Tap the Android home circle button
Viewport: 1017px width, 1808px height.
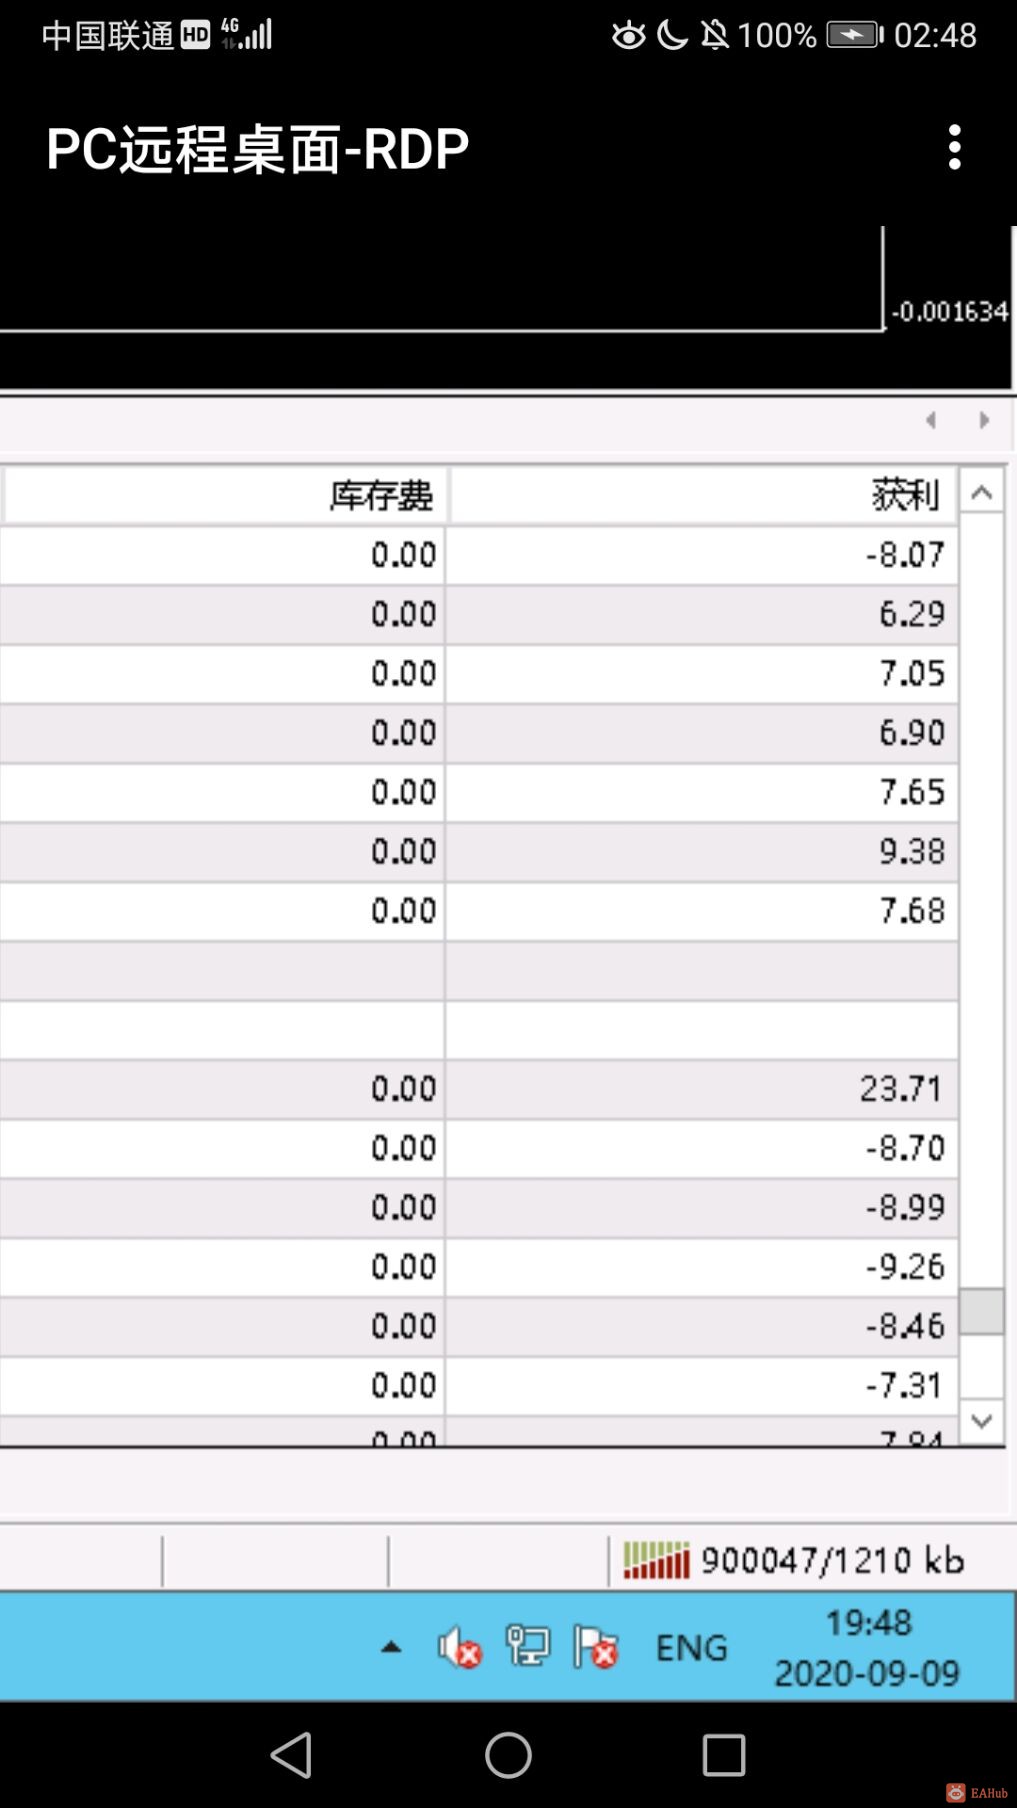pos(508,1755)
